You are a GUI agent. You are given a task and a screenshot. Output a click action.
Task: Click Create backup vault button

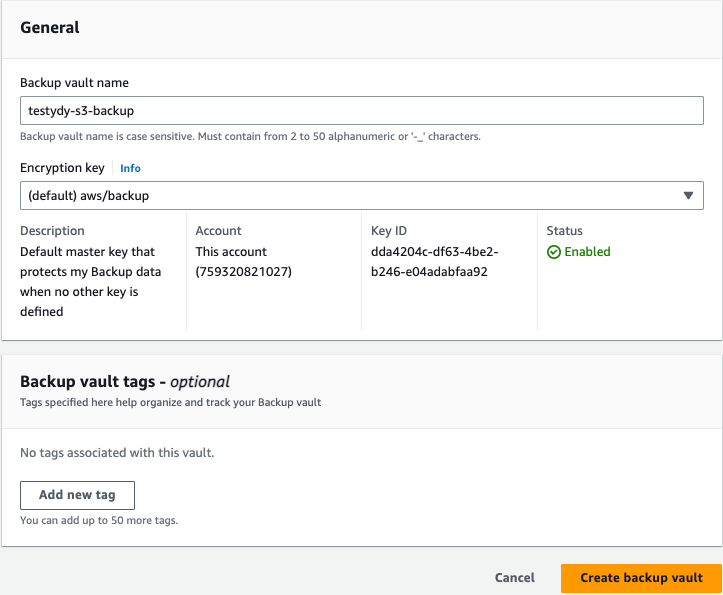641,578
